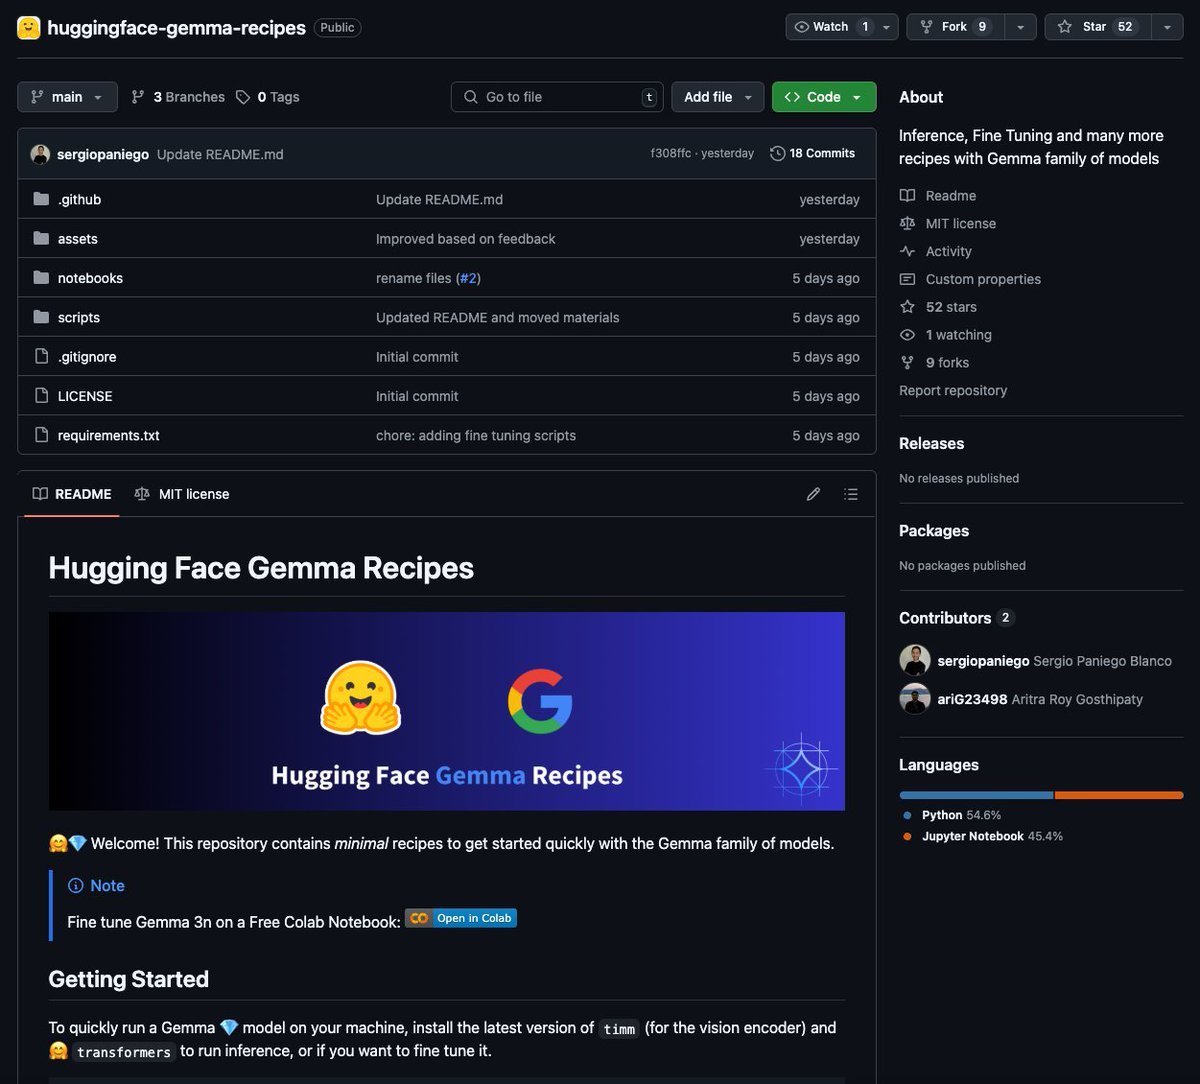Click the Jupyter Notebook language bar segment
Image resolution: width=1200 pixels, height=1084 pixels.
1119,795
